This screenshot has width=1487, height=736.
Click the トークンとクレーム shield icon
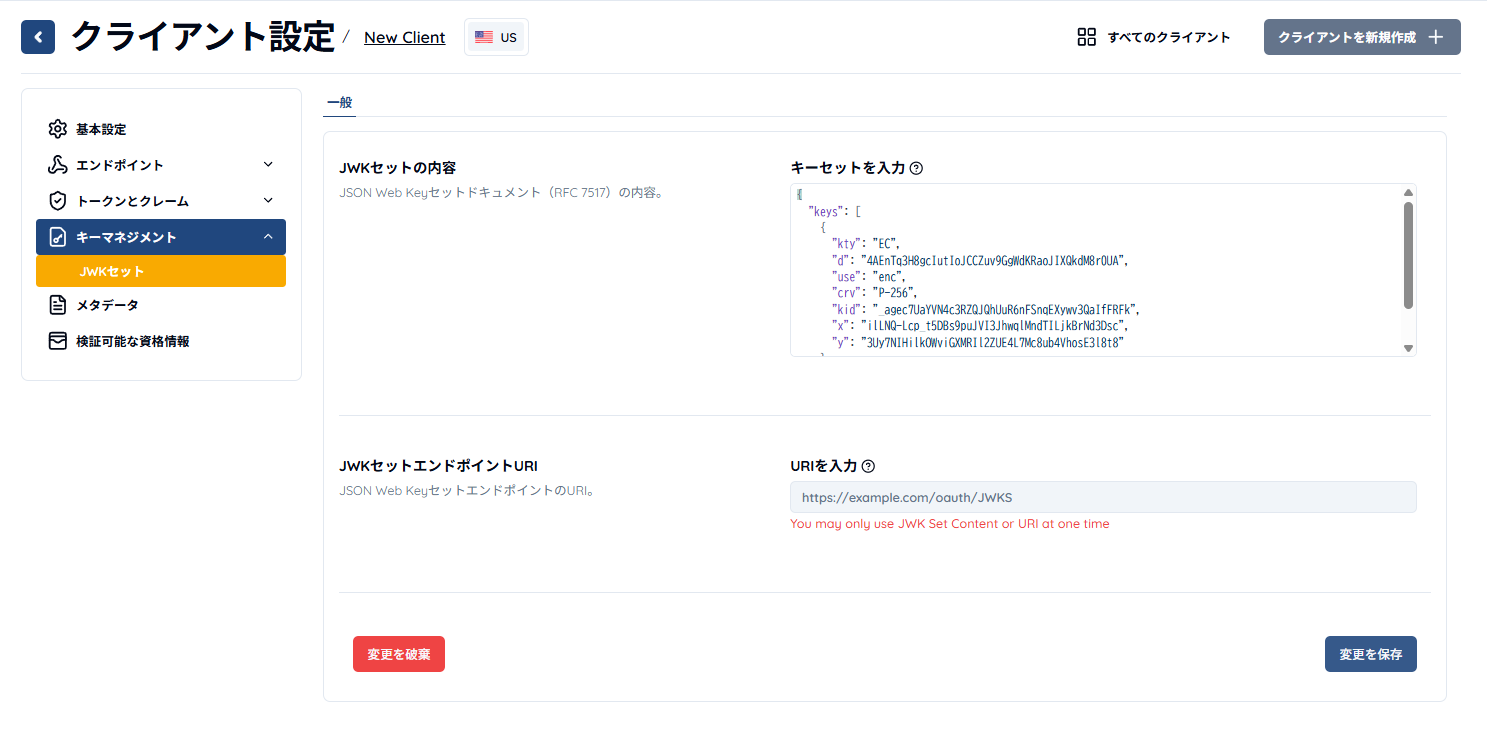58,200
